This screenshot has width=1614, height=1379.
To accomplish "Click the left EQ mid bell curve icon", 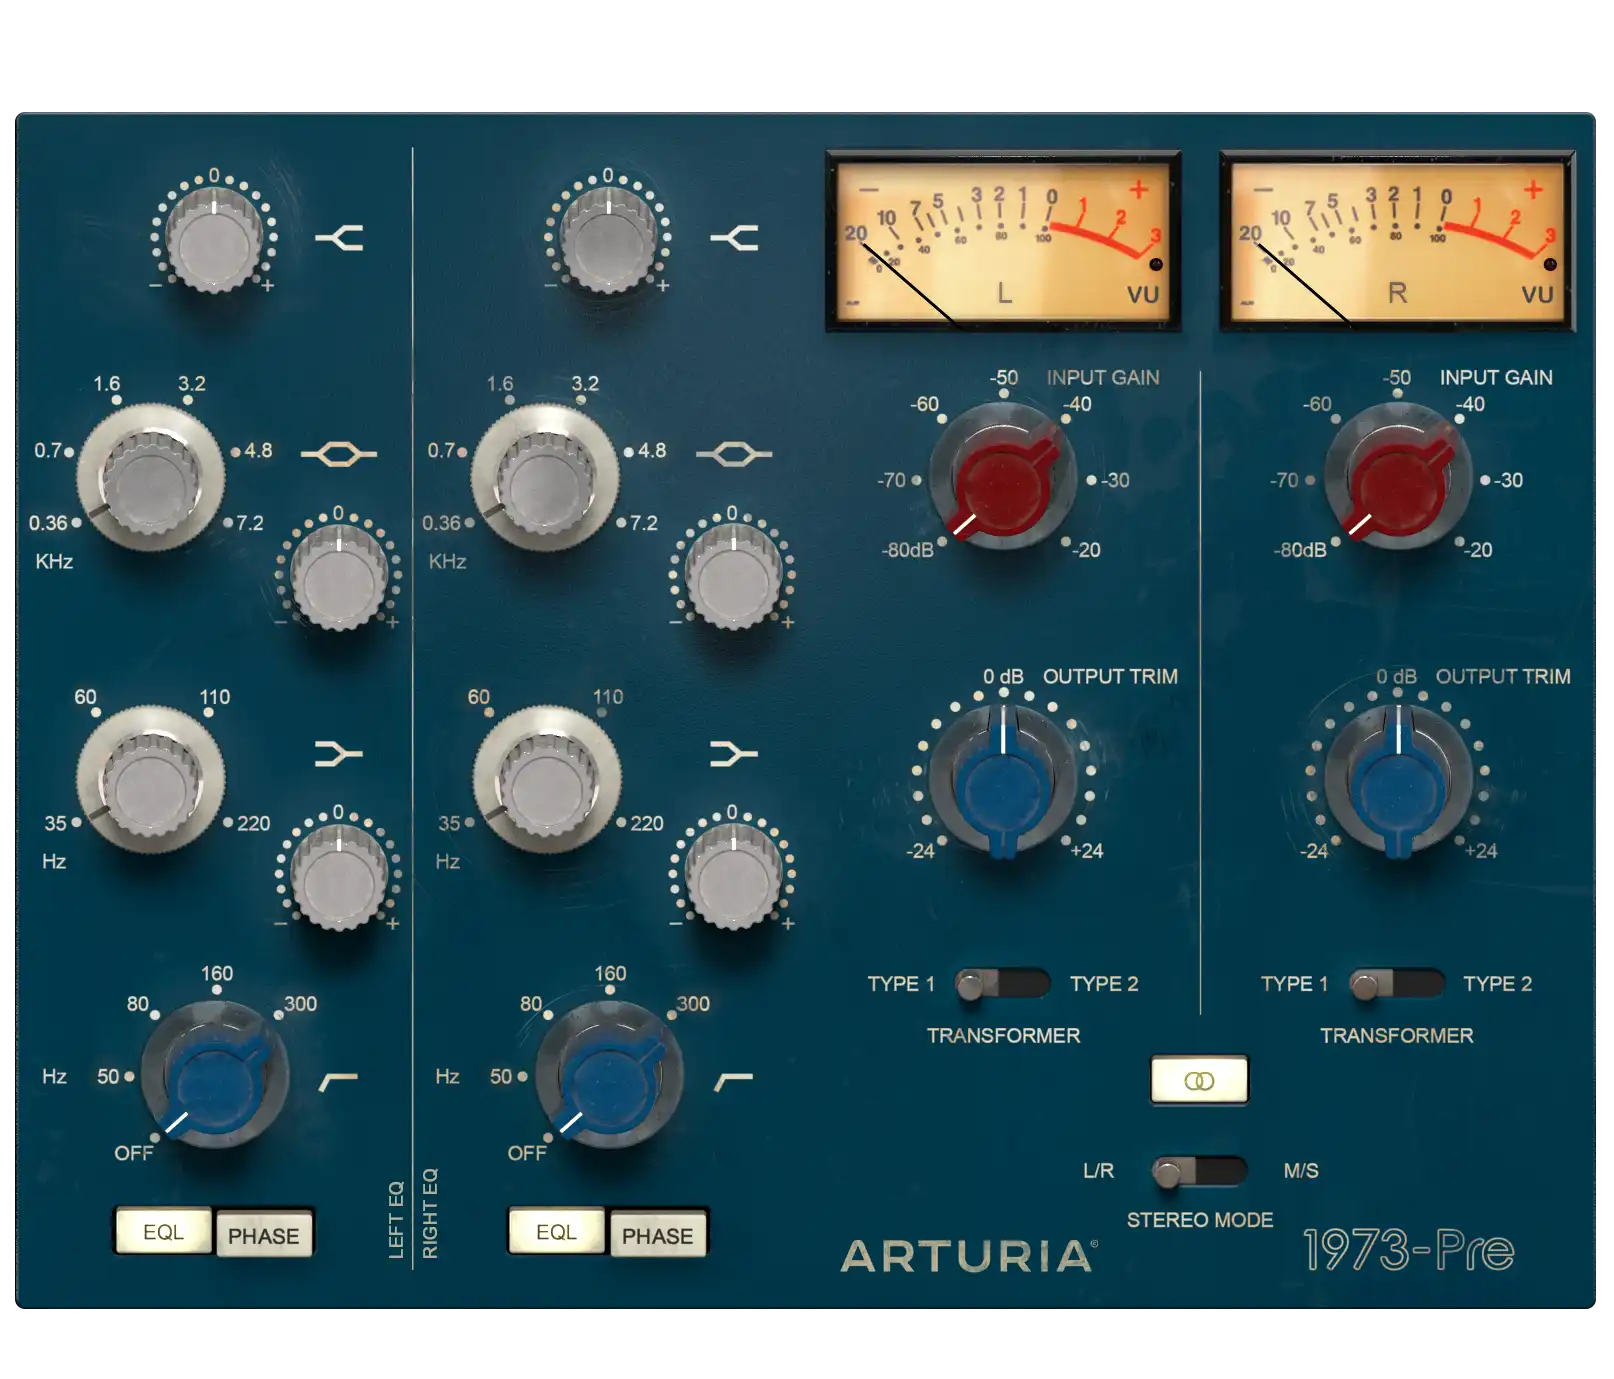I will coord(339,454).
